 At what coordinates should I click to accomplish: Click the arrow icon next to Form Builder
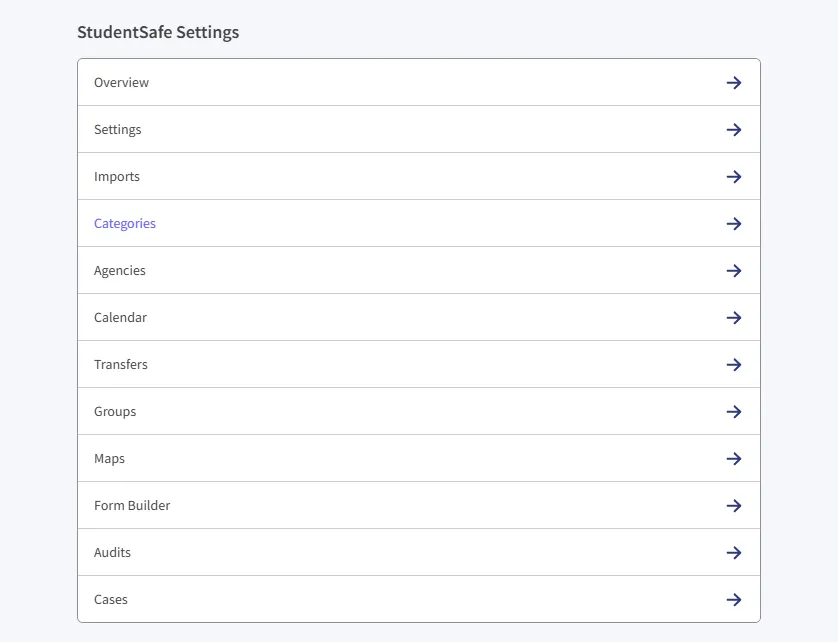[x=734, y=506]
